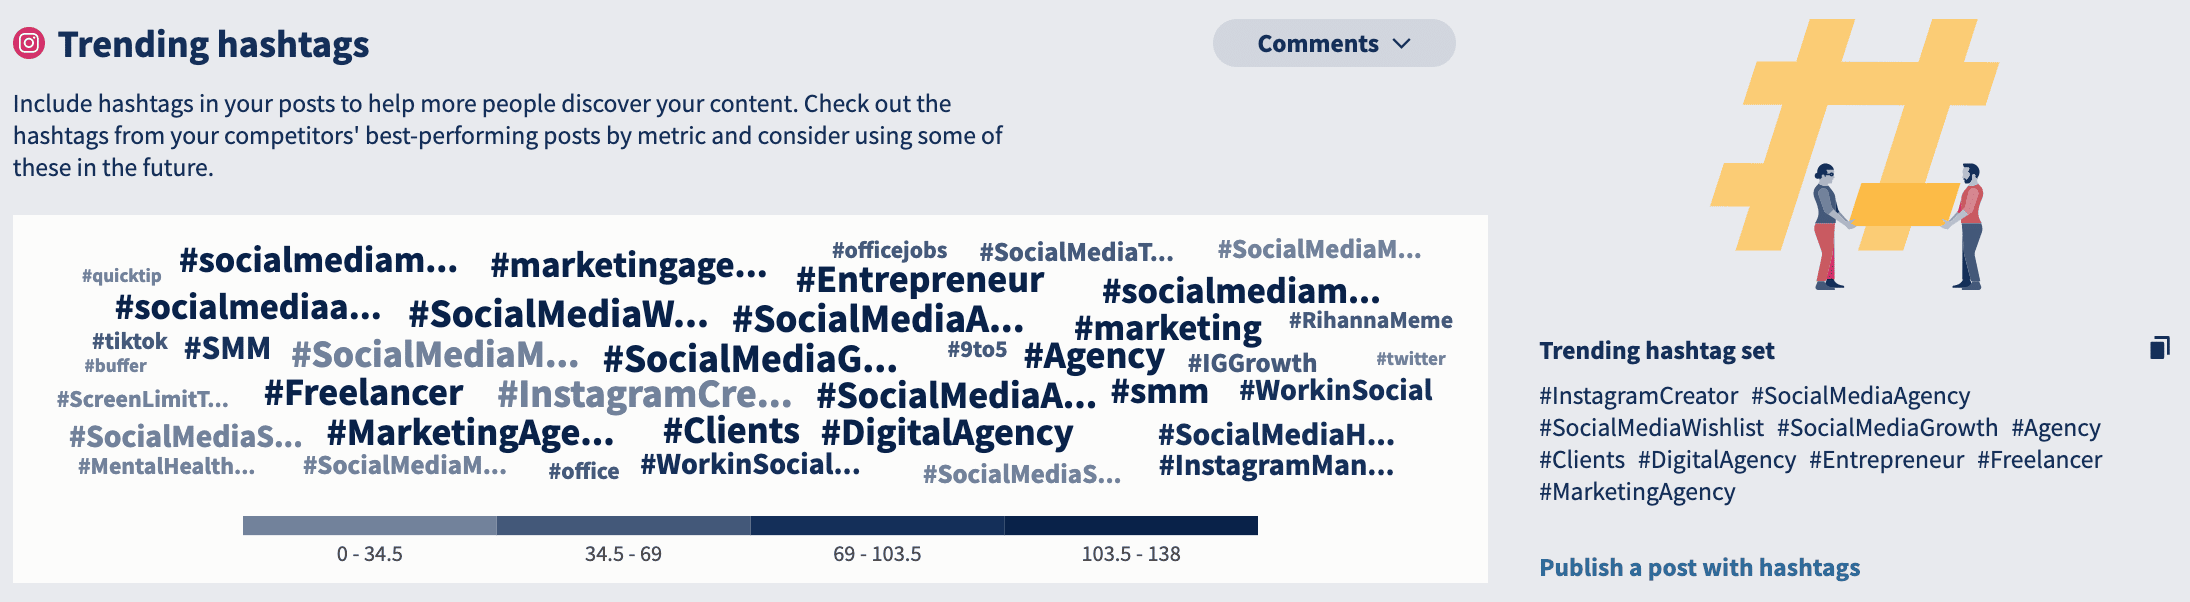This screenshot has height=602, width=2190.
Task: Select #Agency in the word cloud
Action: 1095,356
